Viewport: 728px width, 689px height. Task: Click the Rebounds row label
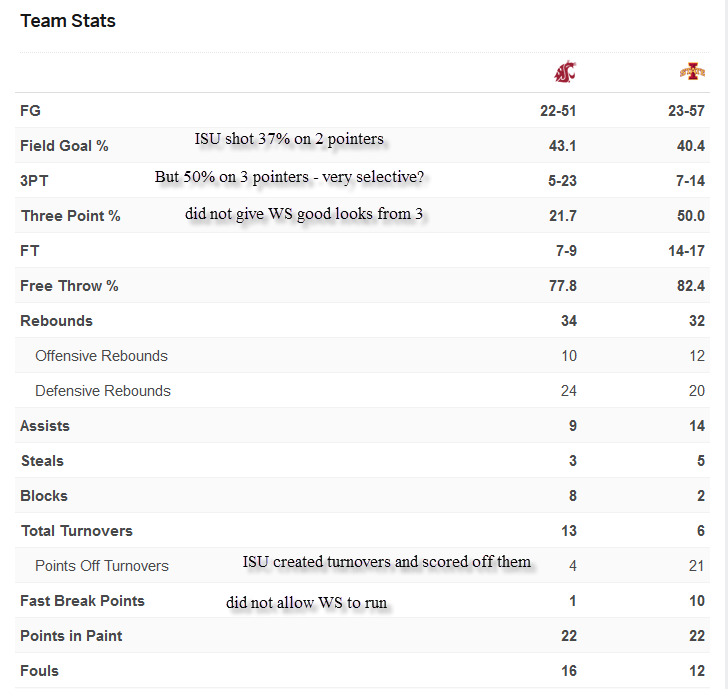[x=56, y=321]
